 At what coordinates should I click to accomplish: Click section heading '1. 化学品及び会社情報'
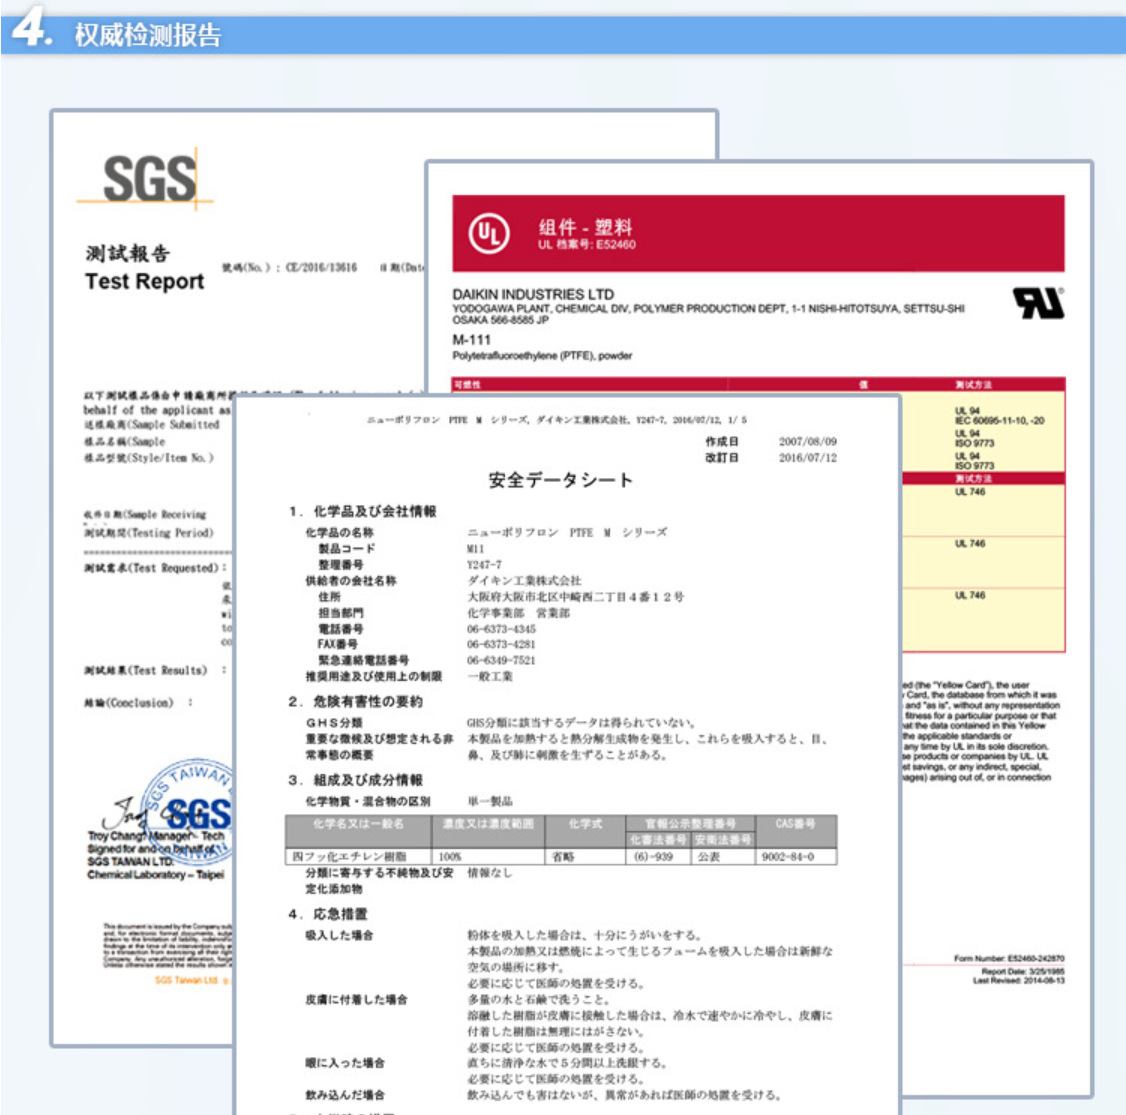pyautogui.click(x=363, y=511)
